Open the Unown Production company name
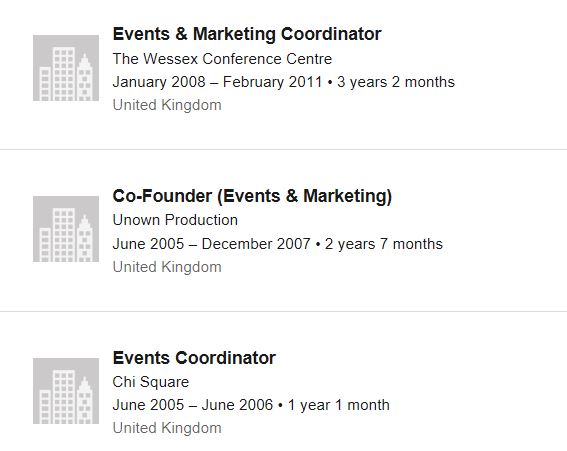This screenshot has height=451, width=567. pos(175,220)
